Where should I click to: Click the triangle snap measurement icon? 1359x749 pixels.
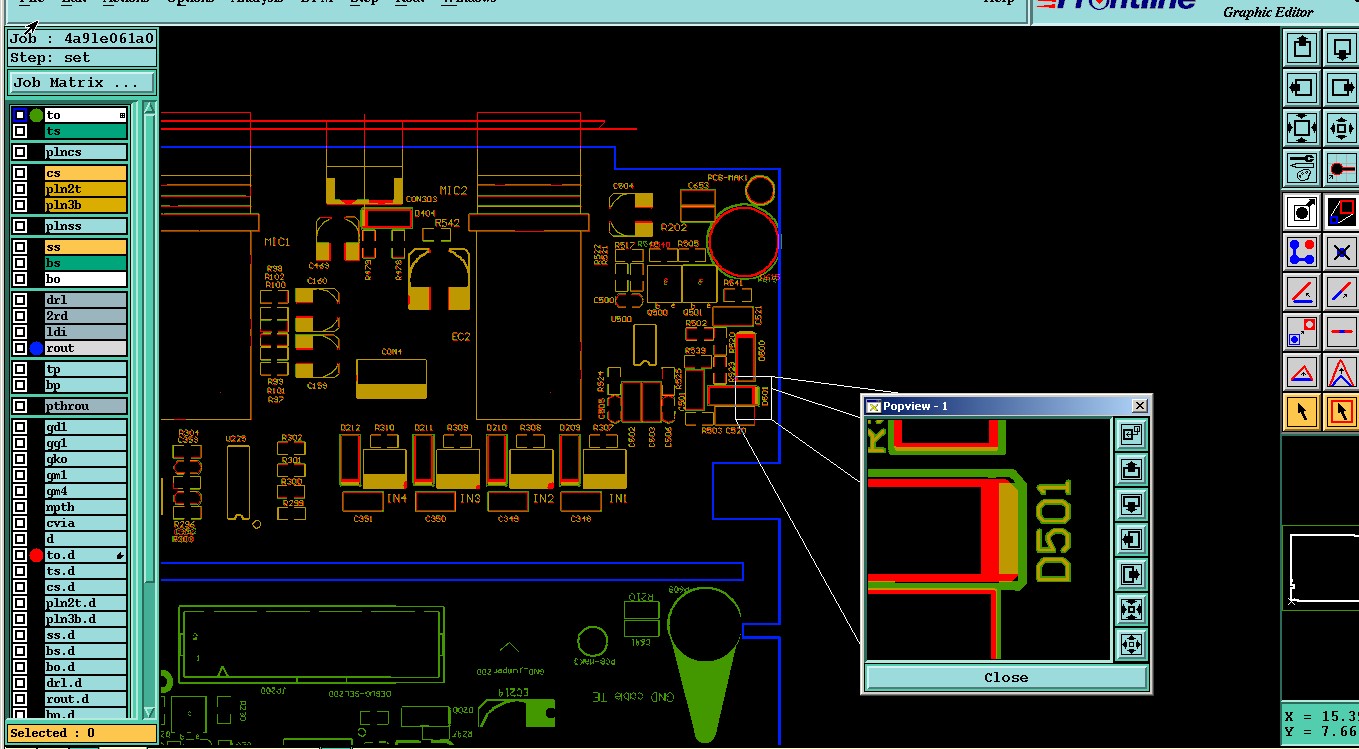pyautogui.click(x=1302, y=371)
